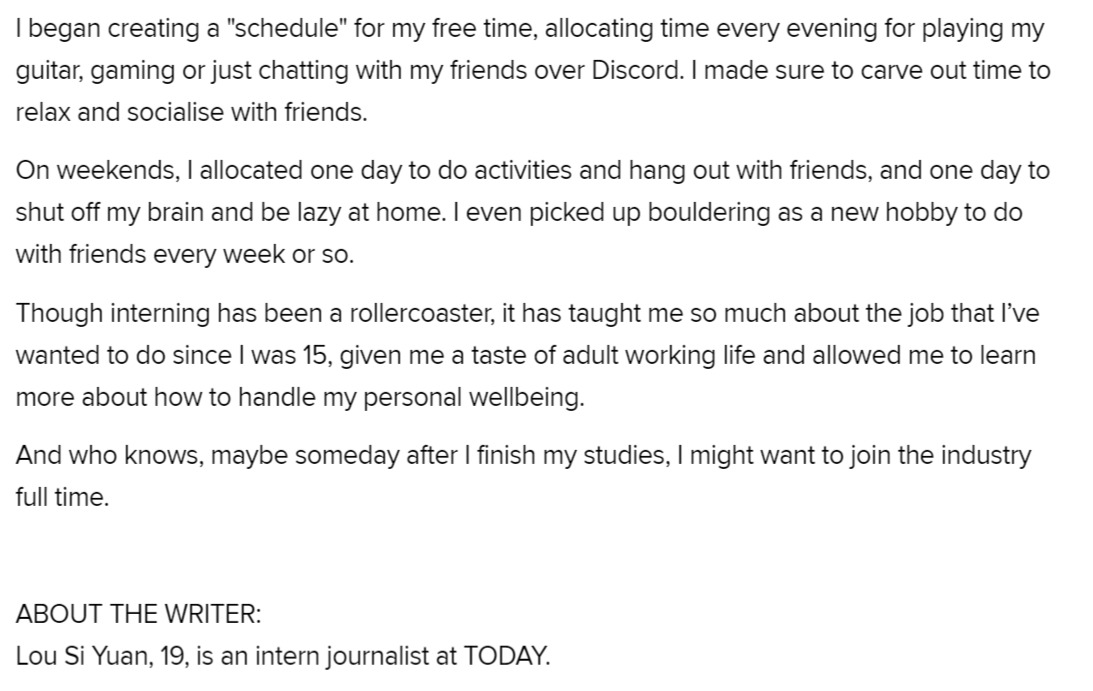
Task: Click the ABOUT THE WRITER heading
Action: [138, 614]
